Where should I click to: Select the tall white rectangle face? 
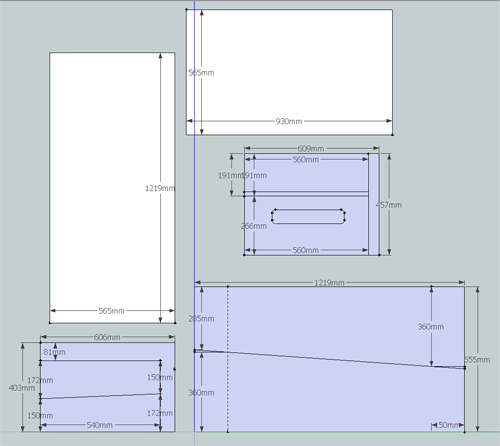tap(112, 187)
